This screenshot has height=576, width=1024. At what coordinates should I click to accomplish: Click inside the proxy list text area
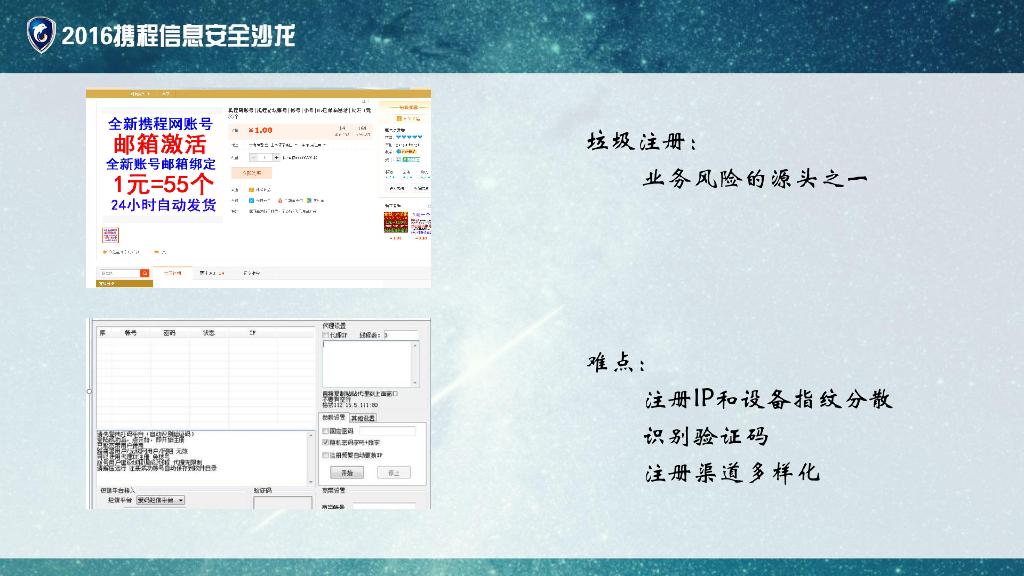tap(367, 364)
